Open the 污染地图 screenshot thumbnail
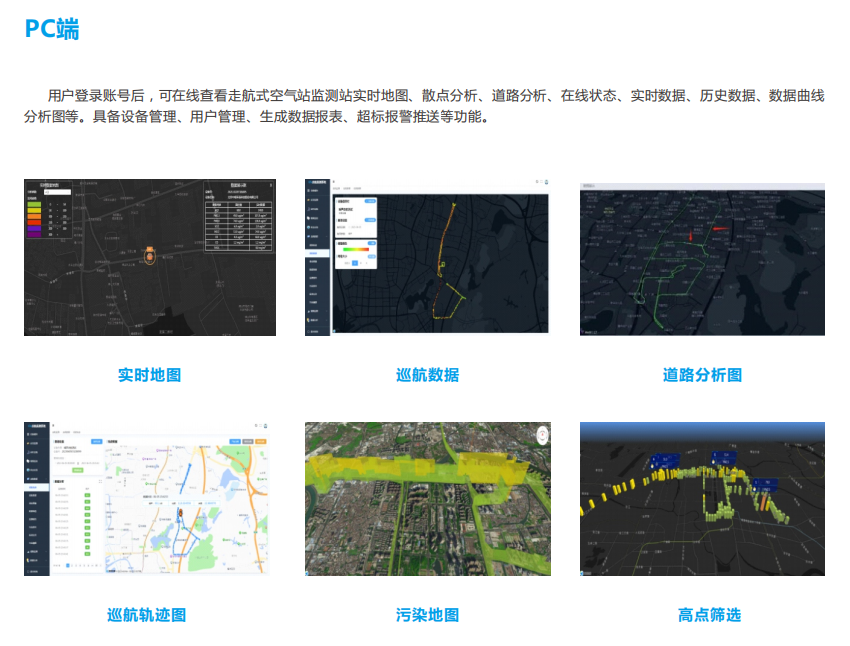850x646 pixels. [x=427, y=498]
